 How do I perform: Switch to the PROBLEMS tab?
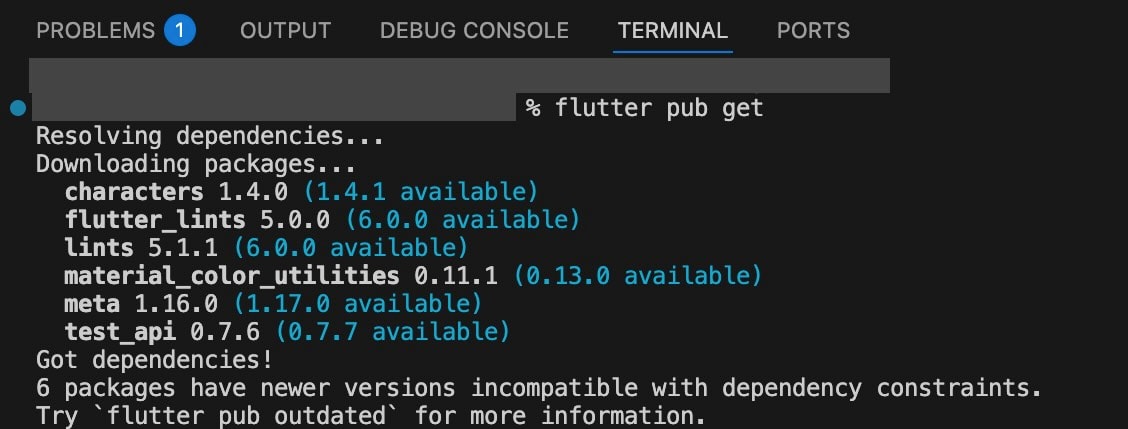point(95,31)
